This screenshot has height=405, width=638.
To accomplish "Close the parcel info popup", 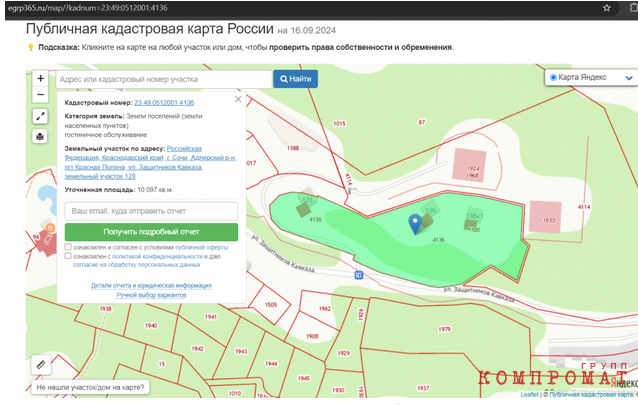I will pyautogui.click(x=238, y=99).
